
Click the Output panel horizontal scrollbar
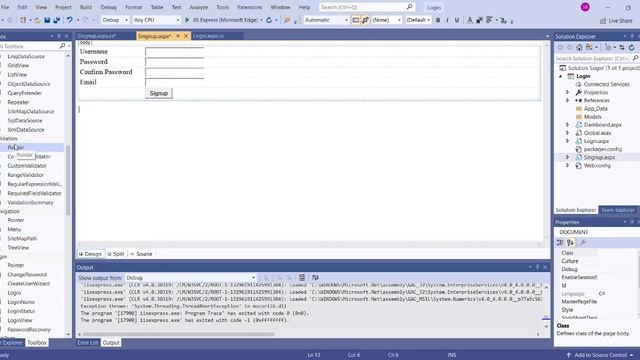pos(178,334)
